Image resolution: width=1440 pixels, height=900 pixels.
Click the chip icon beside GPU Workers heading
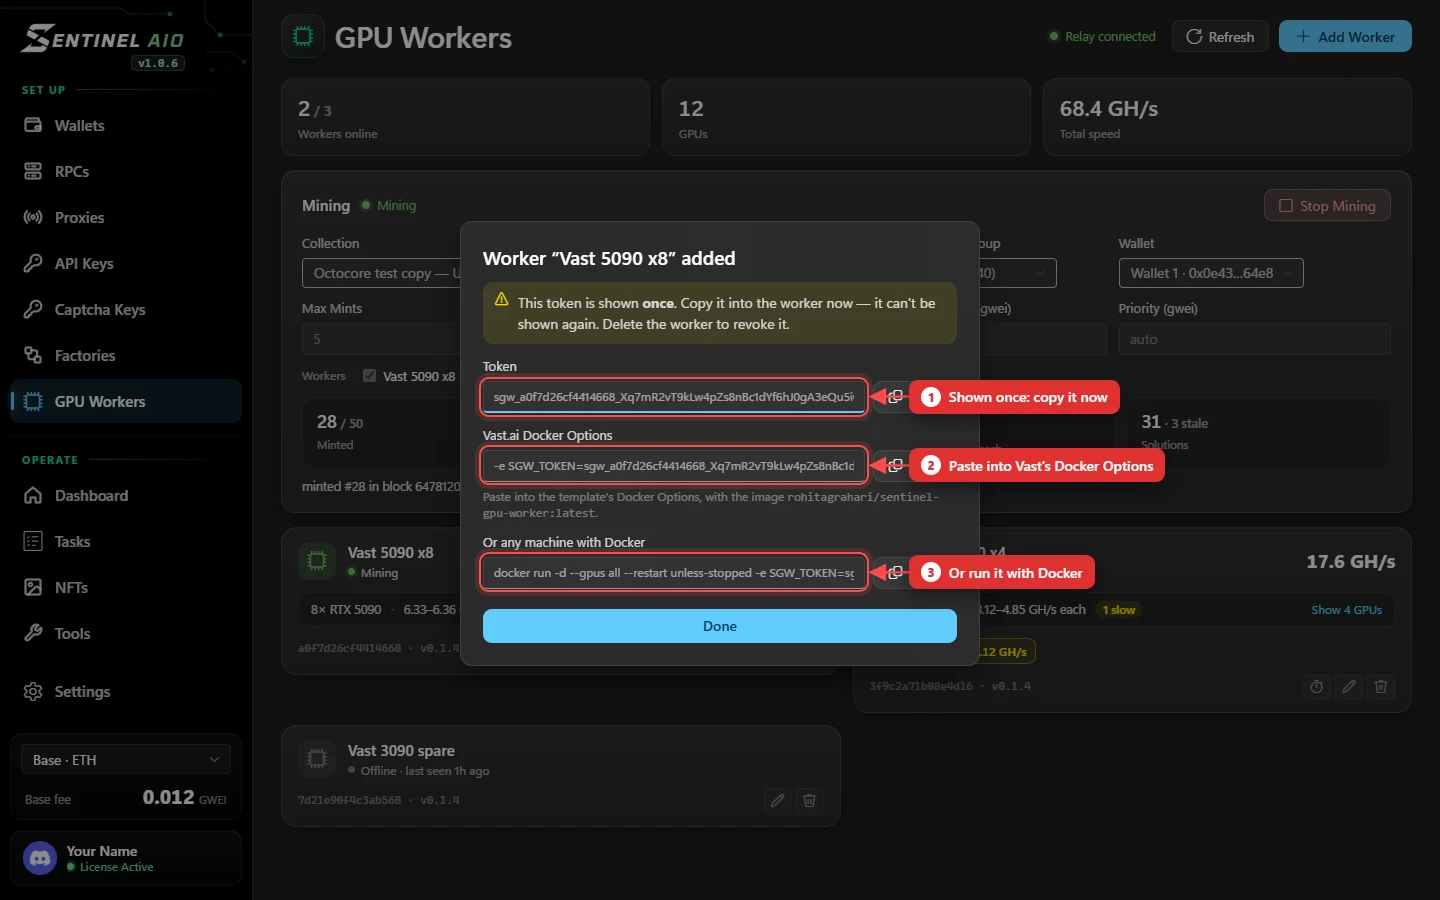tap(303, 37)
